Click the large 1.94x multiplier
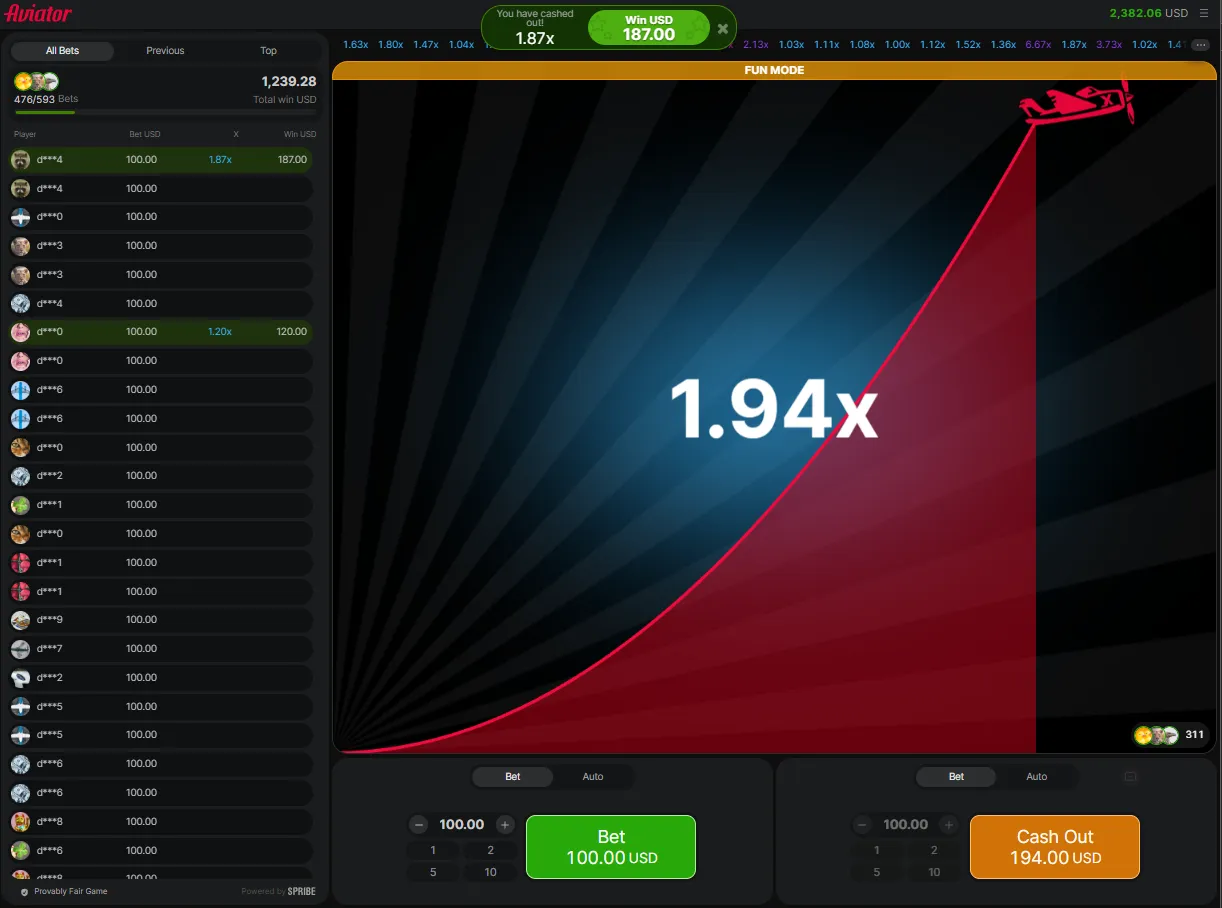This screenshot has height=908, width=1222. (x=773, y=409)
